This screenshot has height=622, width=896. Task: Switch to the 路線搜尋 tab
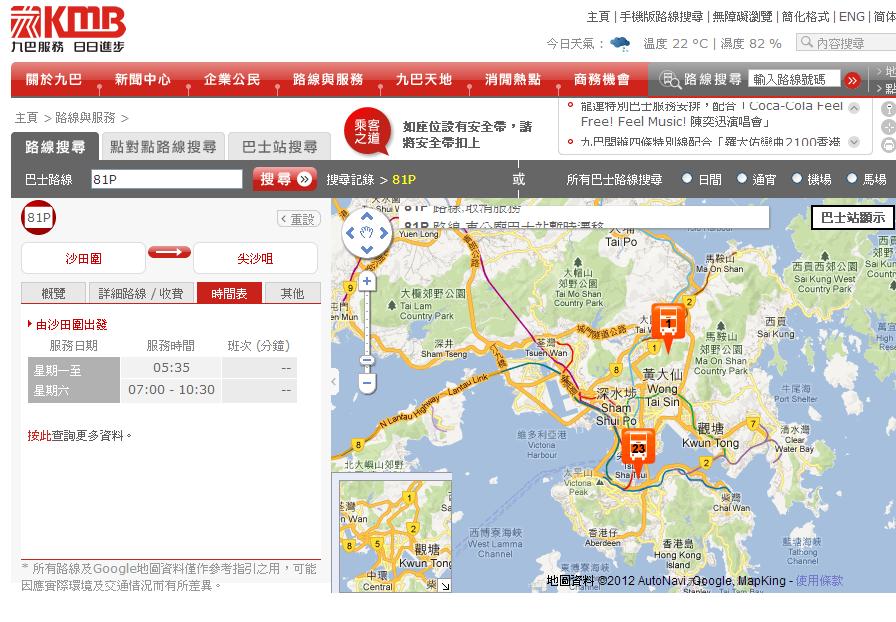(x=55, y=147)
